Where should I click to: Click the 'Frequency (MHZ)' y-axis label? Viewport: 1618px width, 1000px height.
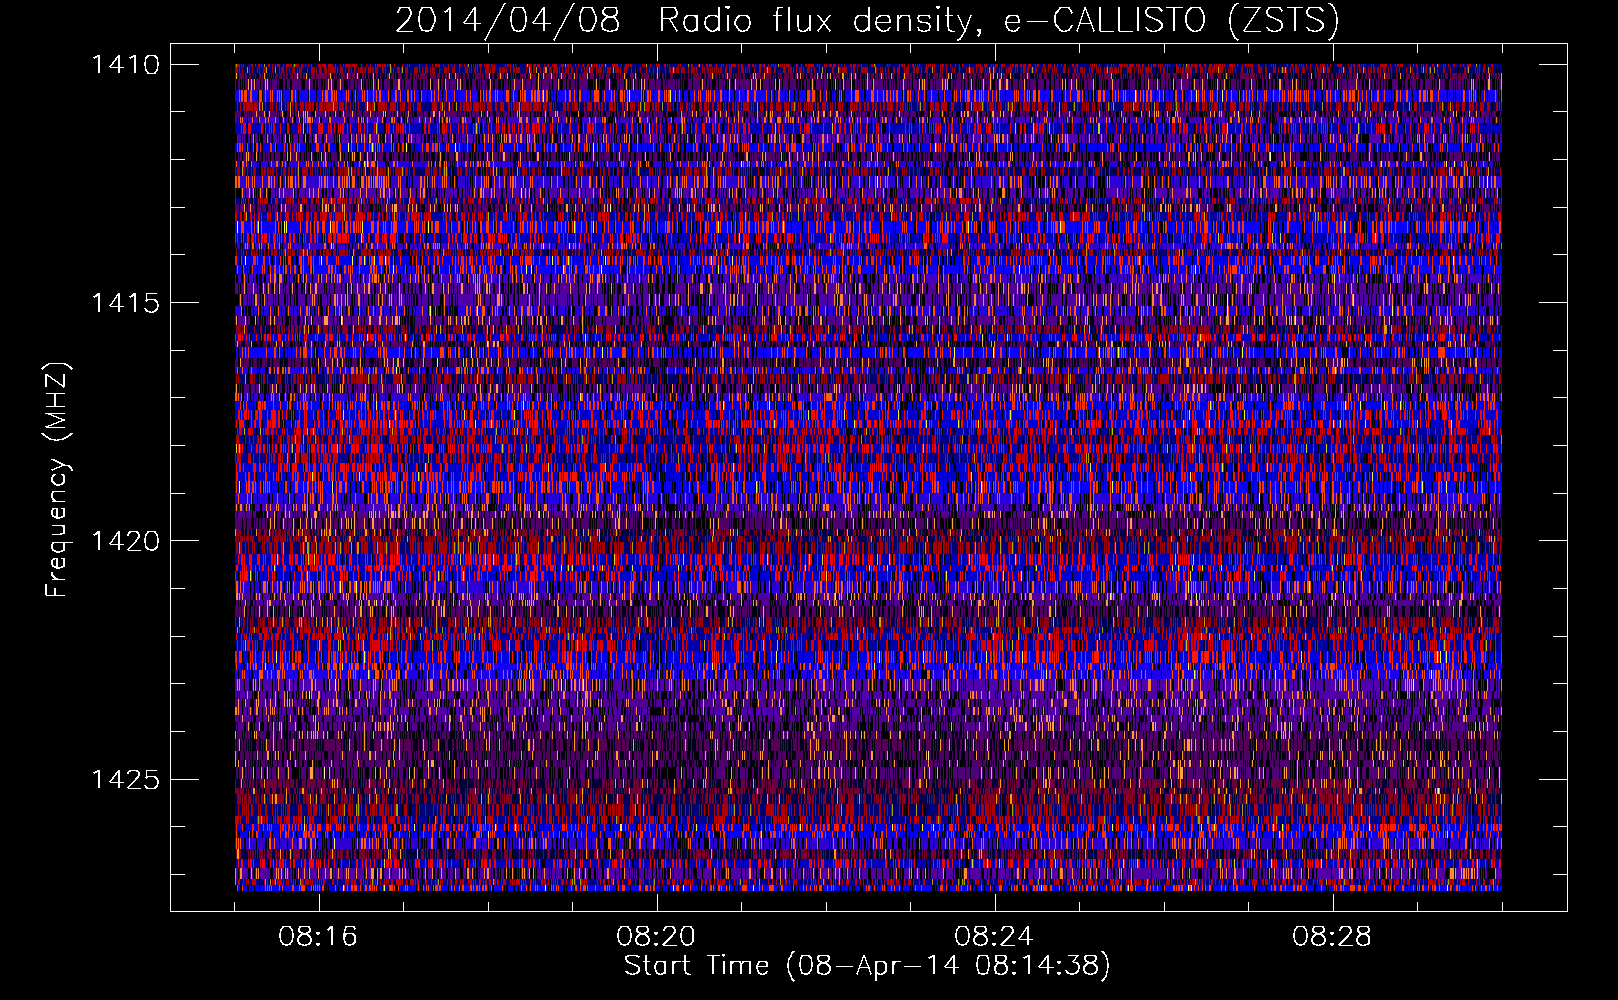[x=58, y=480]
